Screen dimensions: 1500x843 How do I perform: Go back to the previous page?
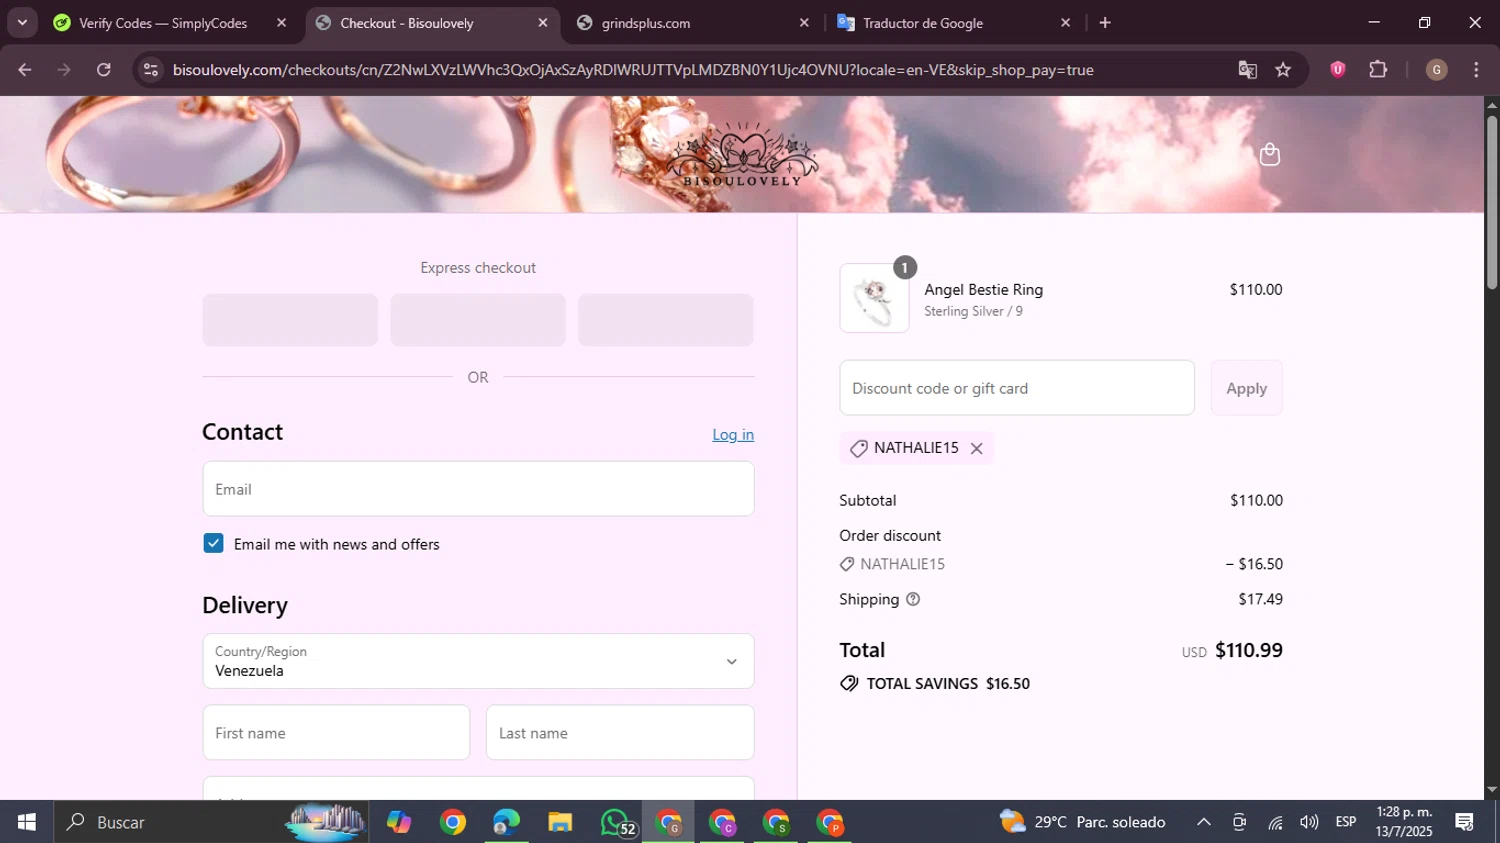click(25, 70)
